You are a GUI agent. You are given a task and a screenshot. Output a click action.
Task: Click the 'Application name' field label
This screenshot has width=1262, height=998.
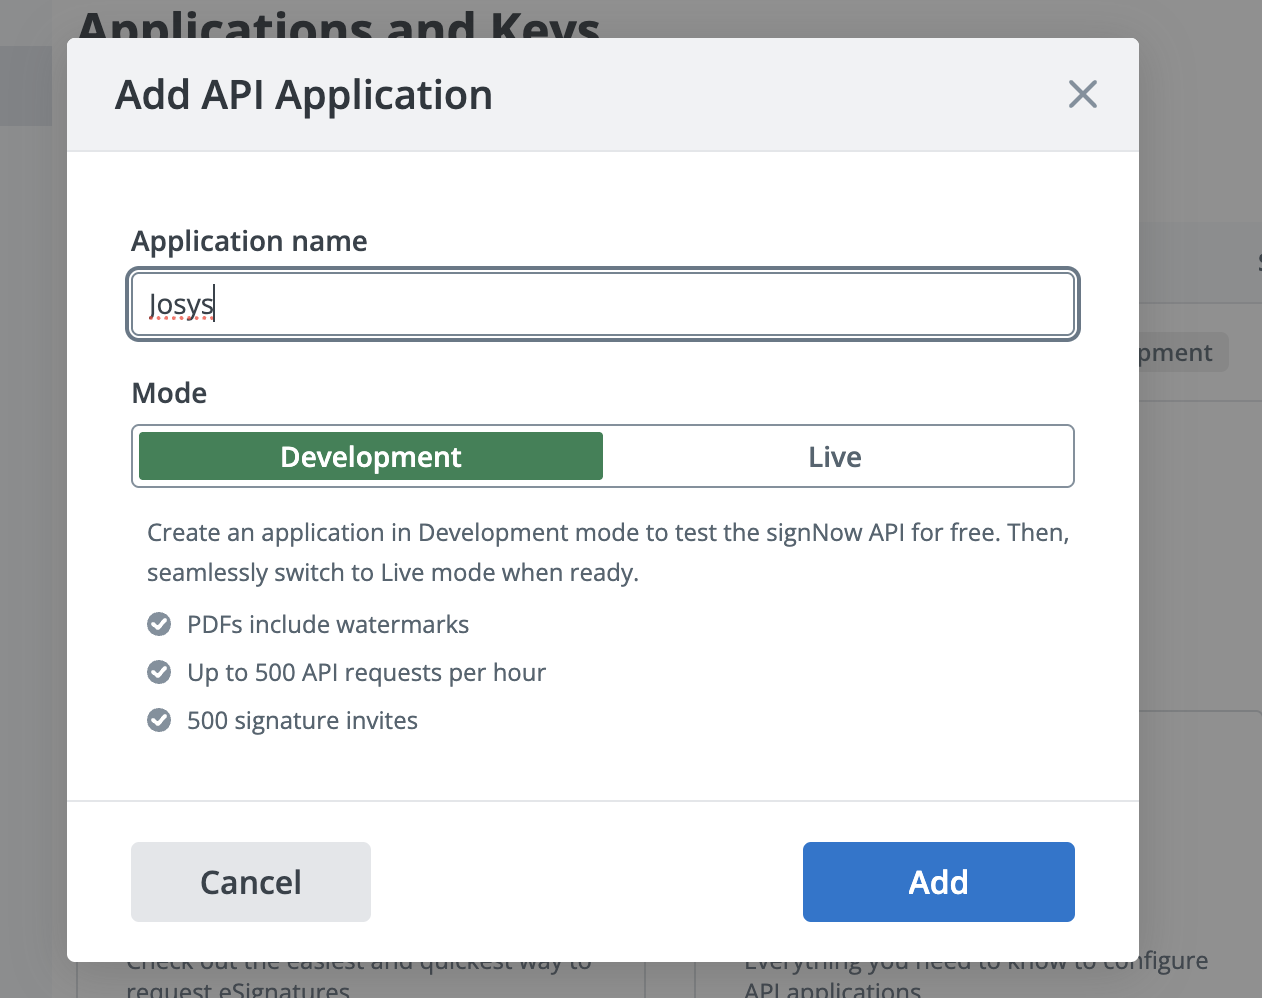(249, 241)
